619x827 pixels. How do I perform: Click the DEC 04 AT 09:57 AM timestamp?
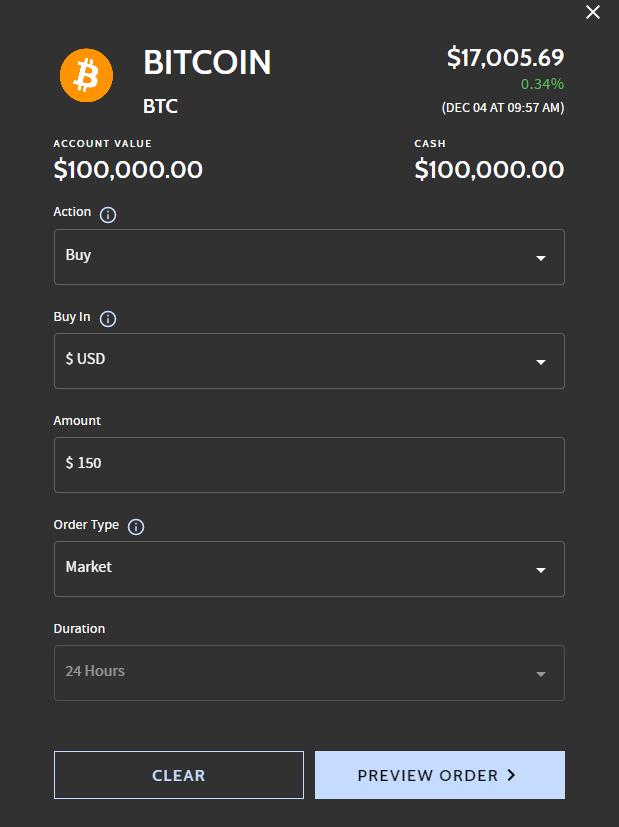point(503,107)
